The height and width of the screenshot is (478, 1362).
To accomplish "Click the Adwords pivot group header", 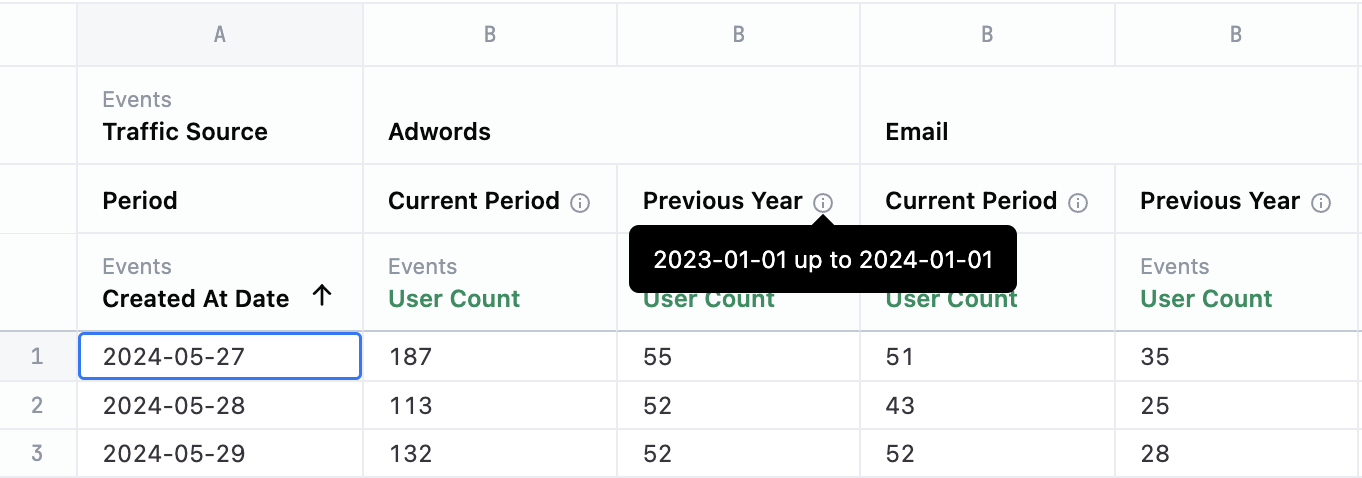I will 439,132.
